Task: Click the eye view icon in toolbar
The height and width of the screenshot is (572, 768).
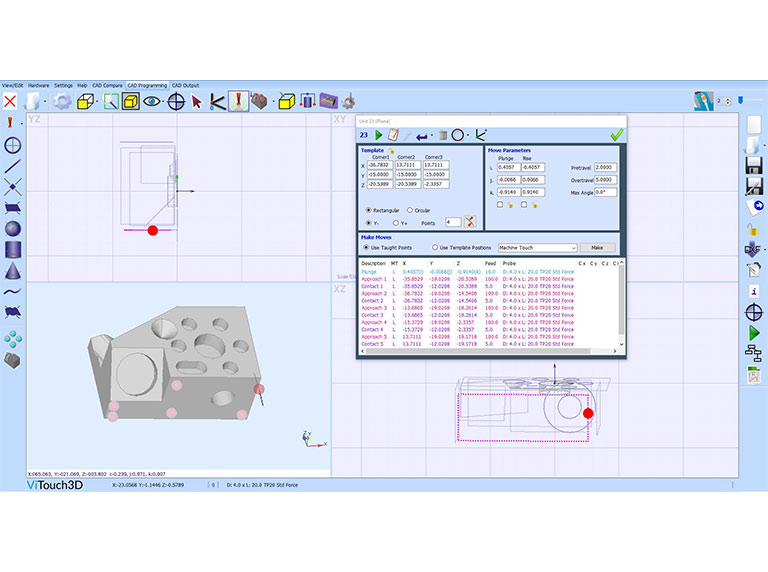Action: [x=152, y=101]
